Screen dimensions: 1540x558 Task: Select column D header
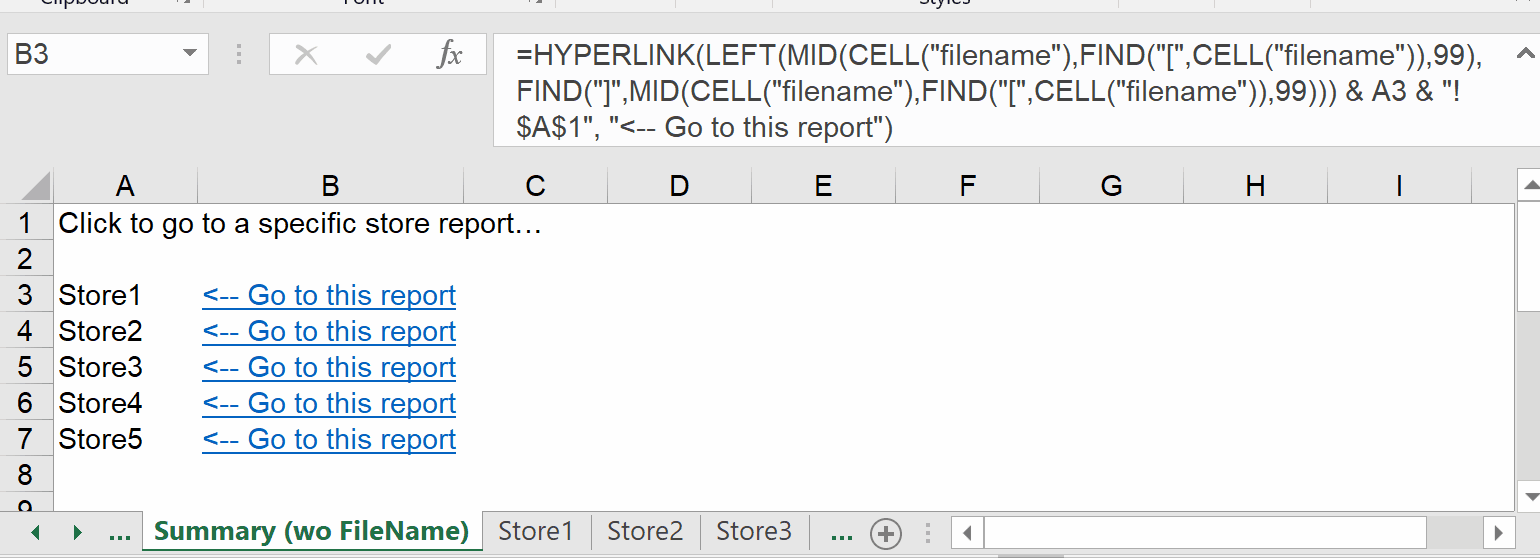click(679, 186)
